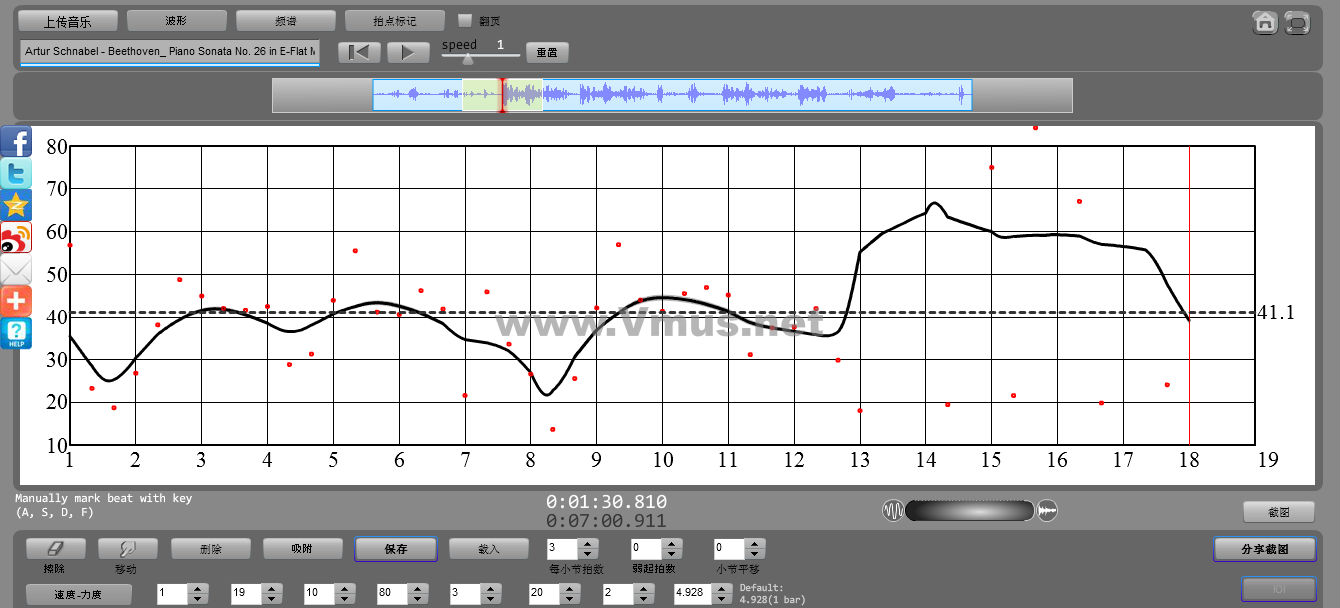The image size is (1340, 608).
Task: Decrease the 弱起拍数 pickup beats stepper
Action: tap(672, 554)
